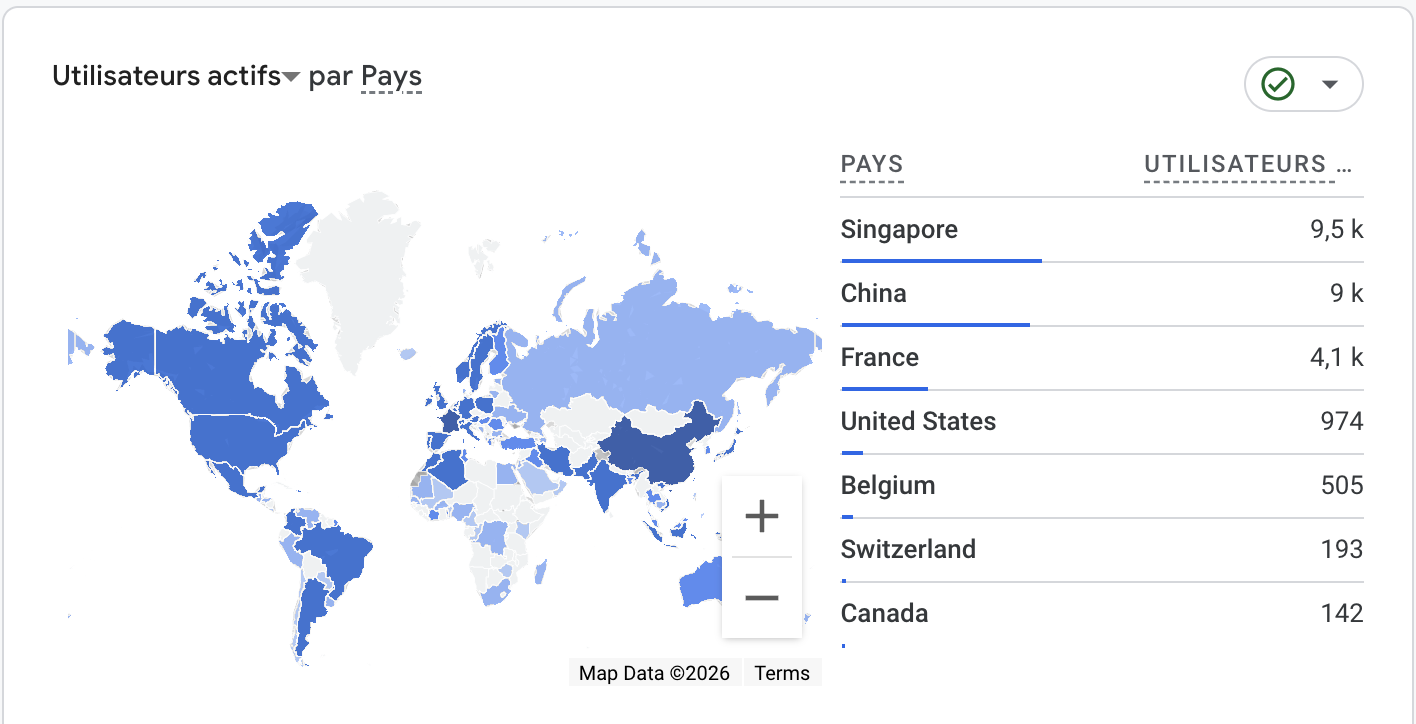This screenshot has width=1416, height=724.
Task: Zoom in on the world map
Action: [761, 517]
